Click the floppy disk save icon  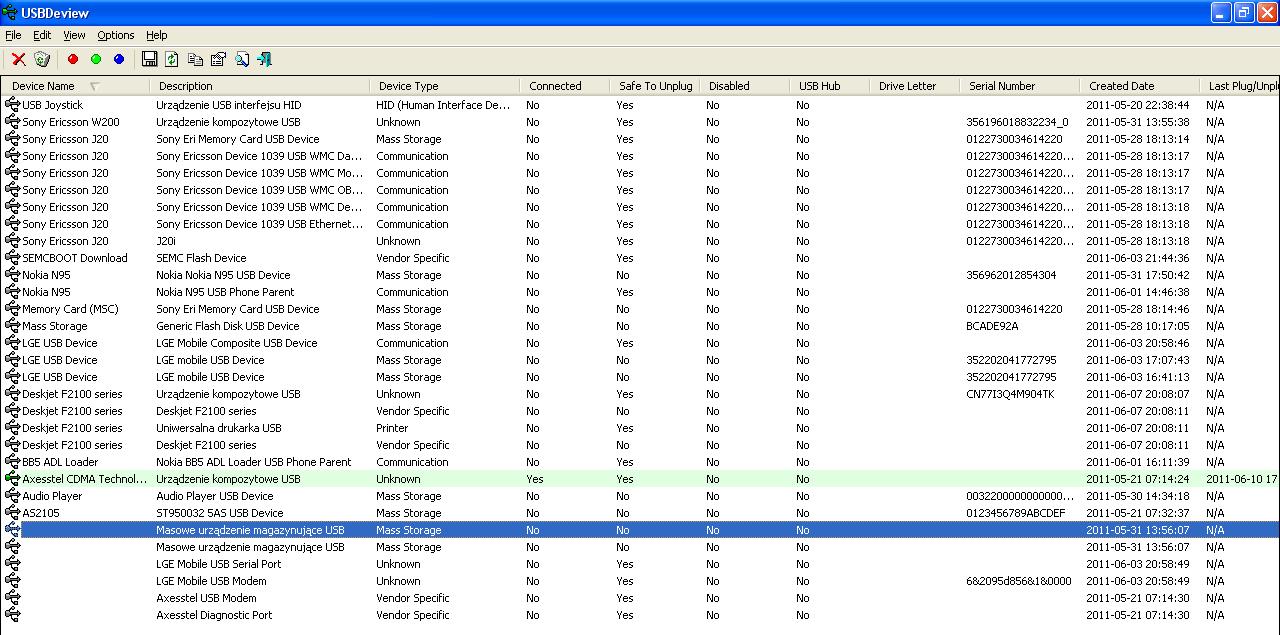[x=150, y=59]
